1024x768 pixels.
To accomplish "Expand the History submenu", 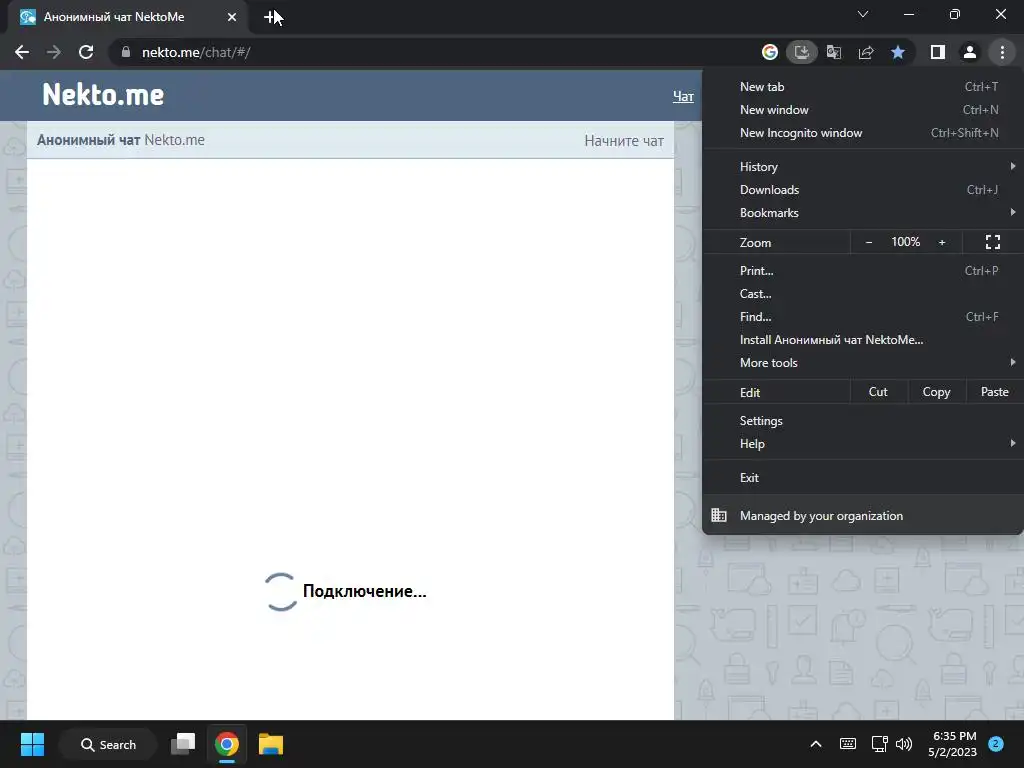I will (863, 167).
